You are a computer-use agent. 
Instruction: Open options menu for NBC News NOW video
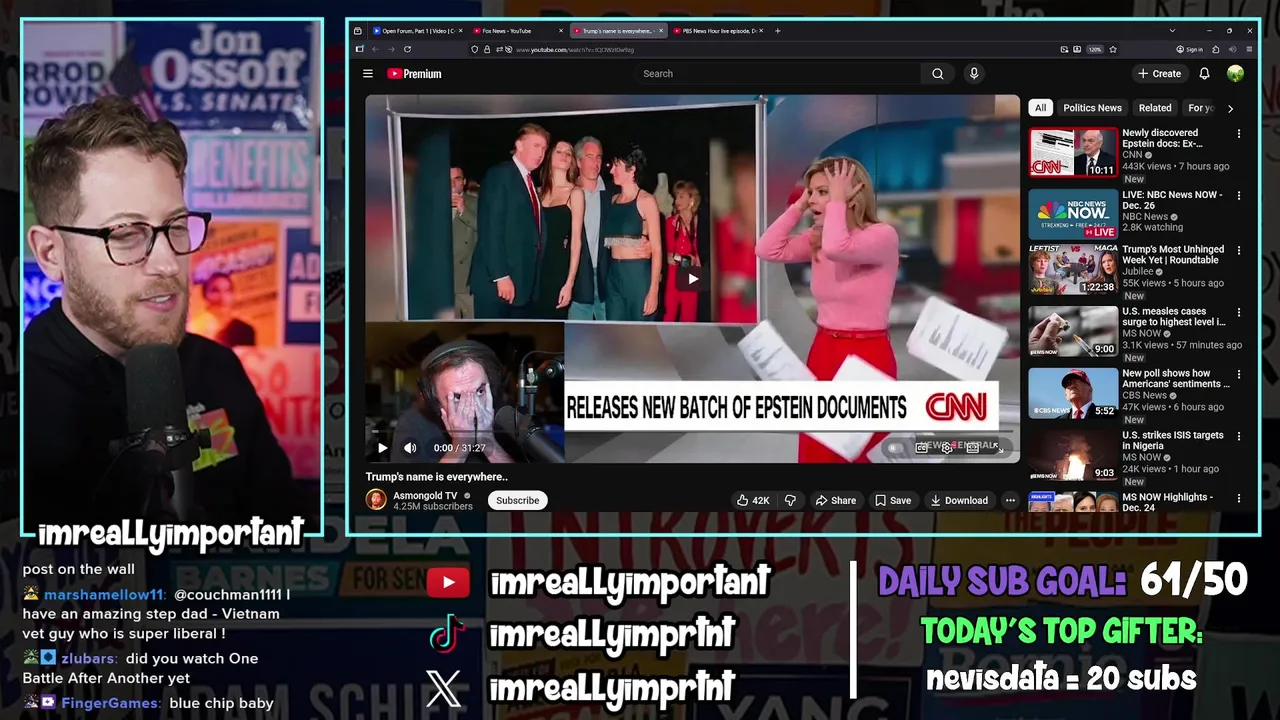(1239, 196)
